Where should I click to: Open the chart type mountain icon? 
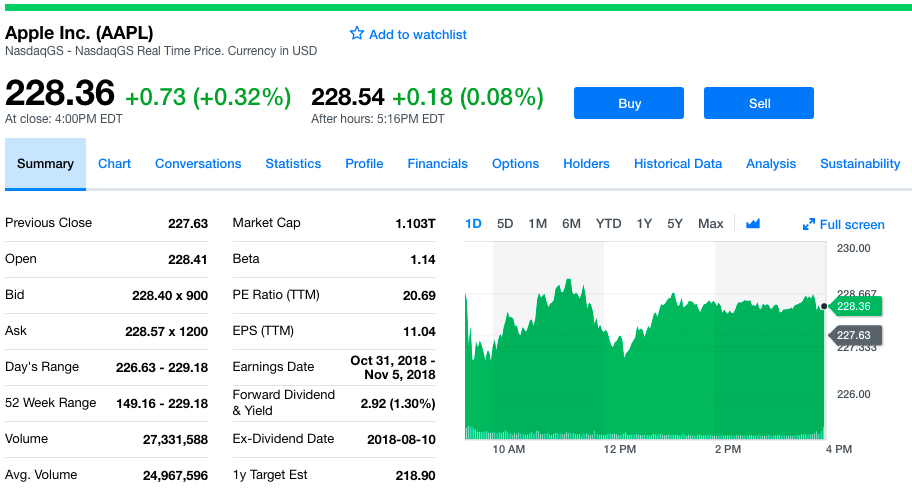tap(753, 224)
